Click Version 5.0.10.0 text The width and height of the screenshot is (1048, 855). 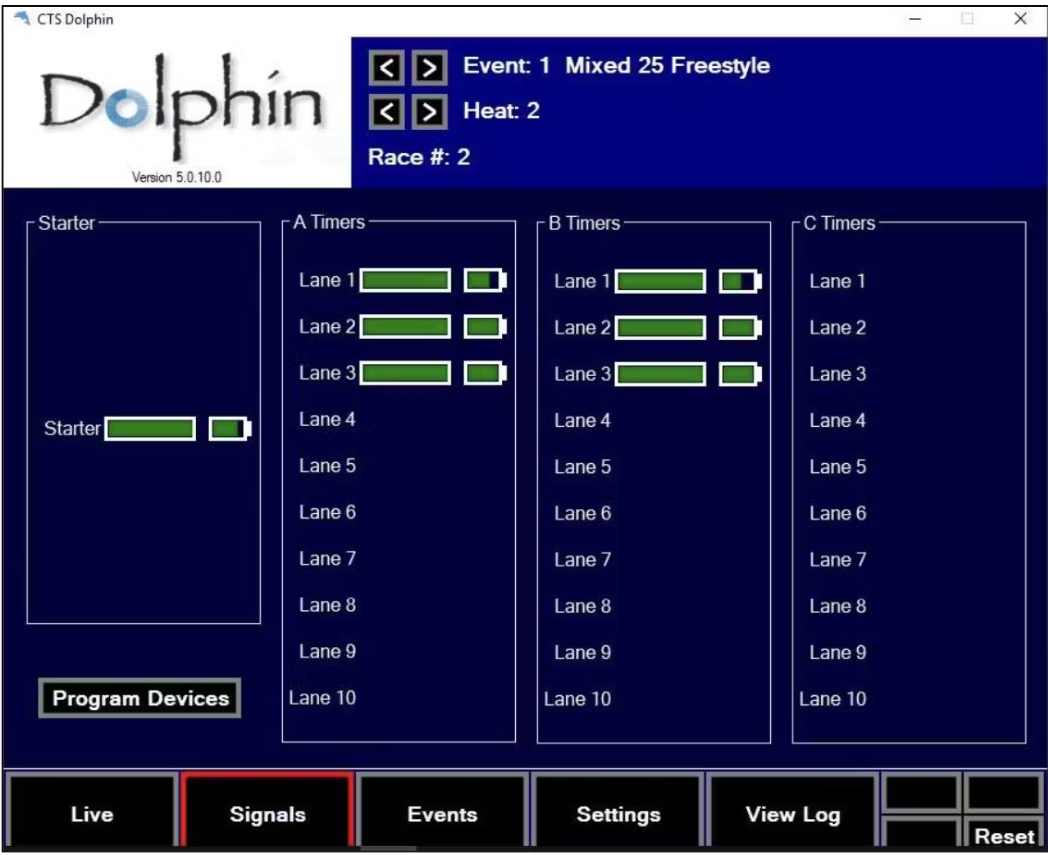click(176, 177)
